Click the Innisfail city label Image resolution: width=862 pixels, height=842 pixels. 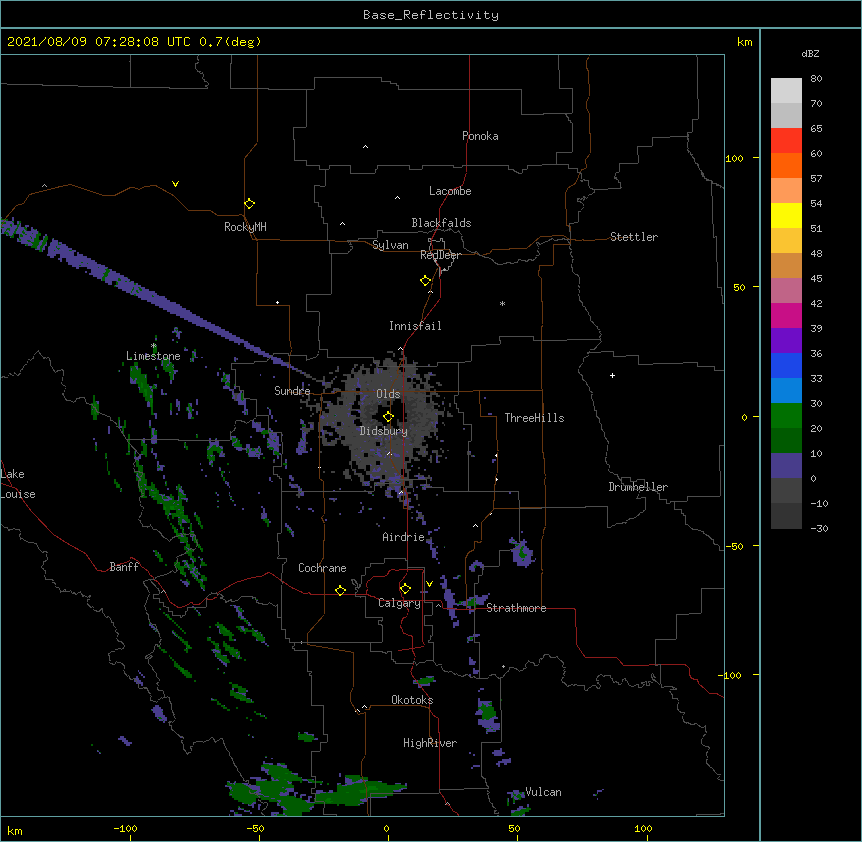pos(415,326)
